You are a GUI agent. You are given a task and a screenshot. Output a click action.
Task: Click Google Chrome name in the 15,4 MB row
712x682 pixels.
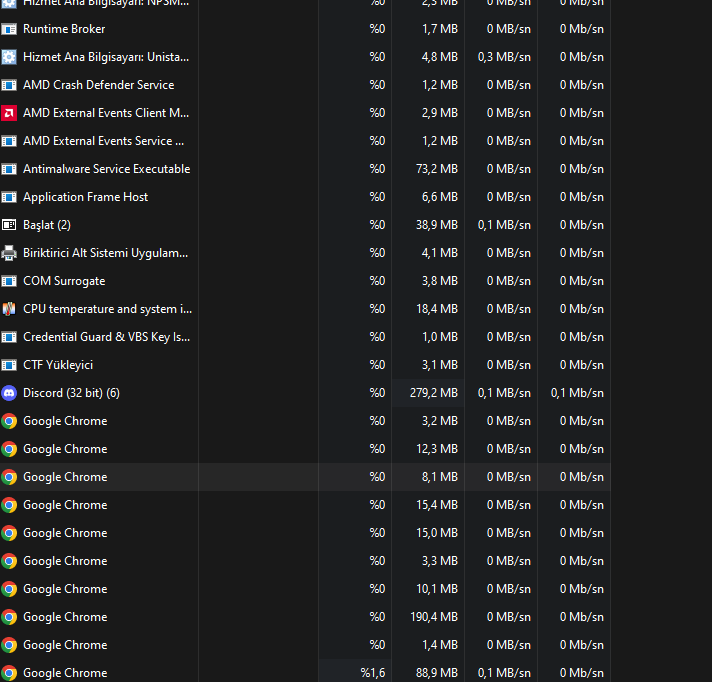(x=65, y=505)
